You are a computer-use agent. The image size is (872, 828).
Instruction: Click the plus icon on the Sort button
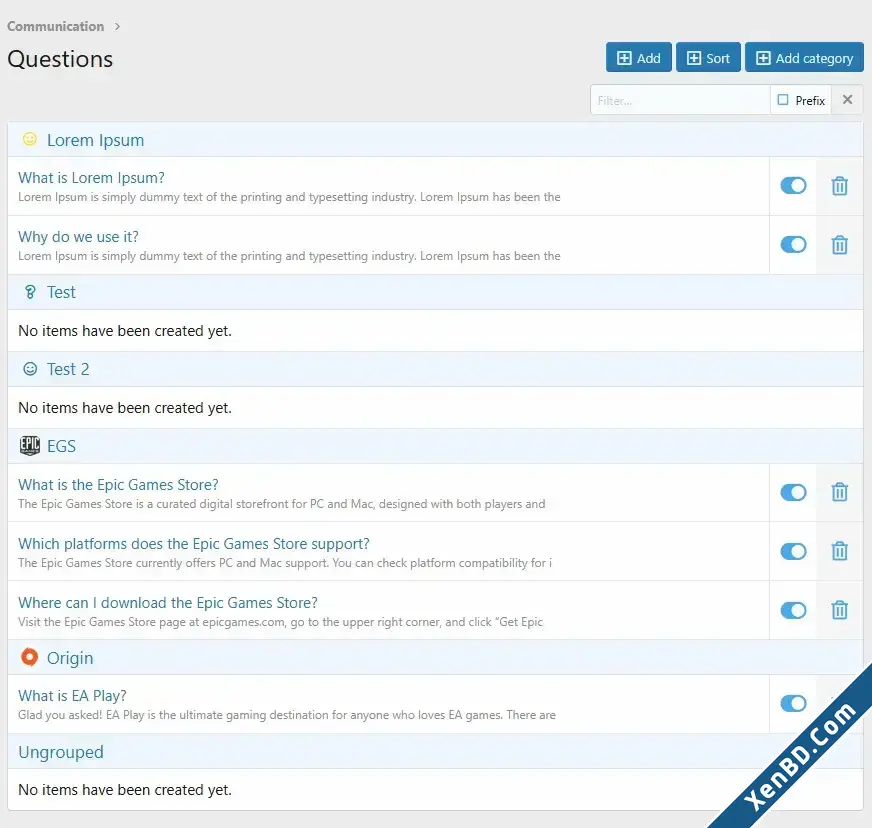694,58
